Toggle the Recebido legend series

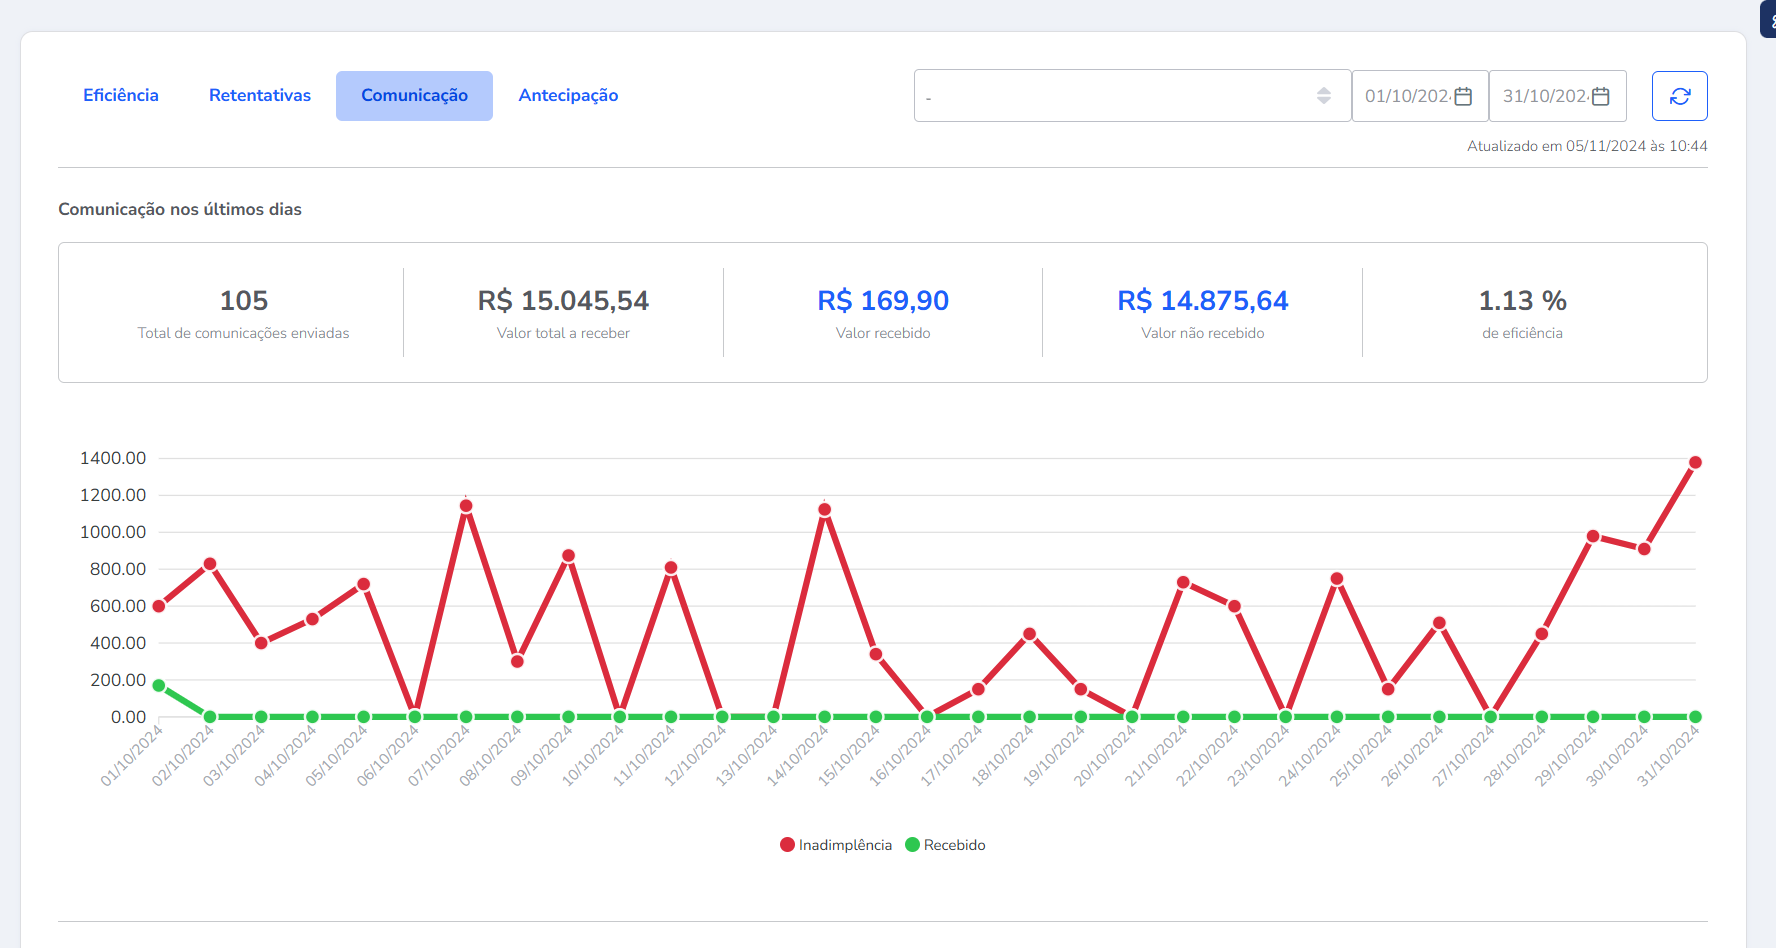tap(954, 845)
